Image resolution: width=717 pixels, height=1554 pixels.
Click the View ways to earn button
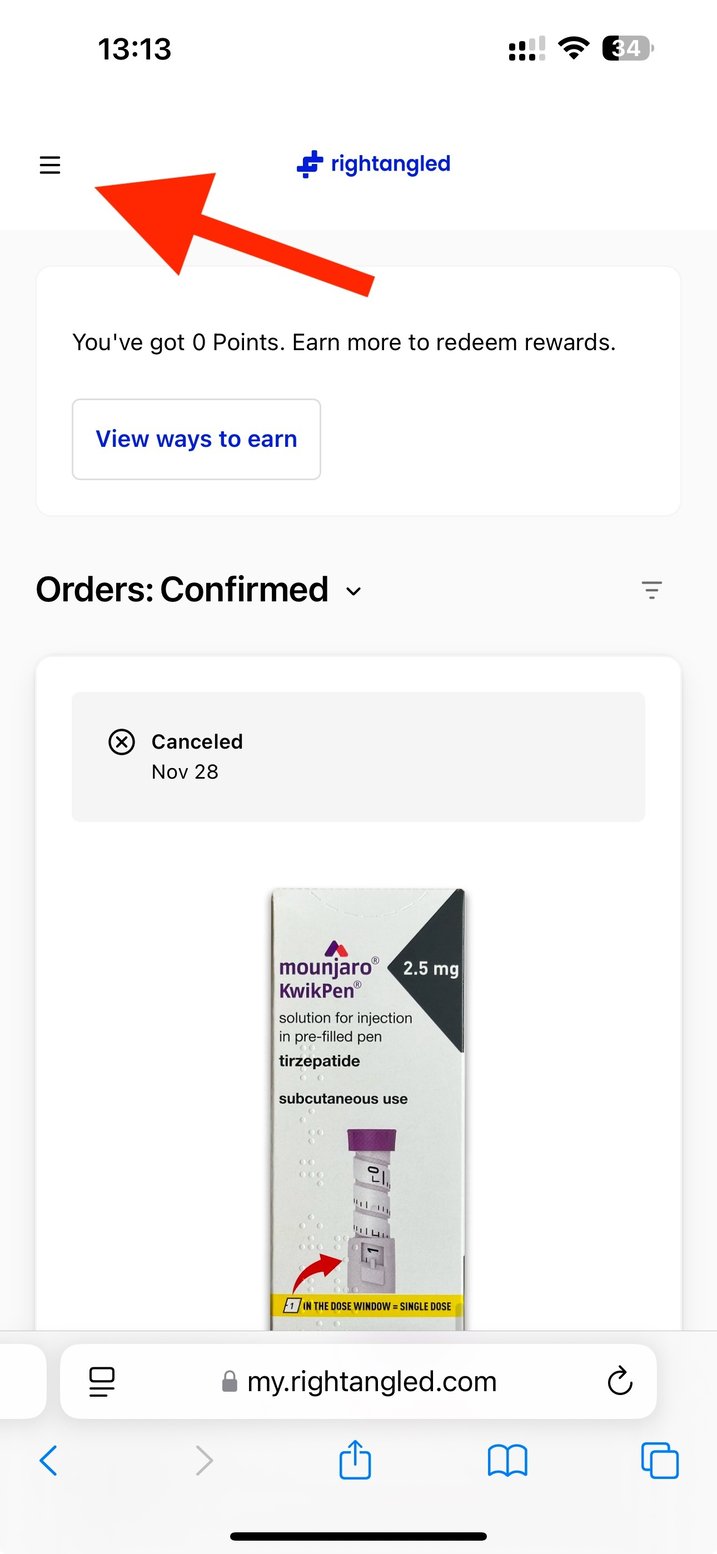coord(196,439)
